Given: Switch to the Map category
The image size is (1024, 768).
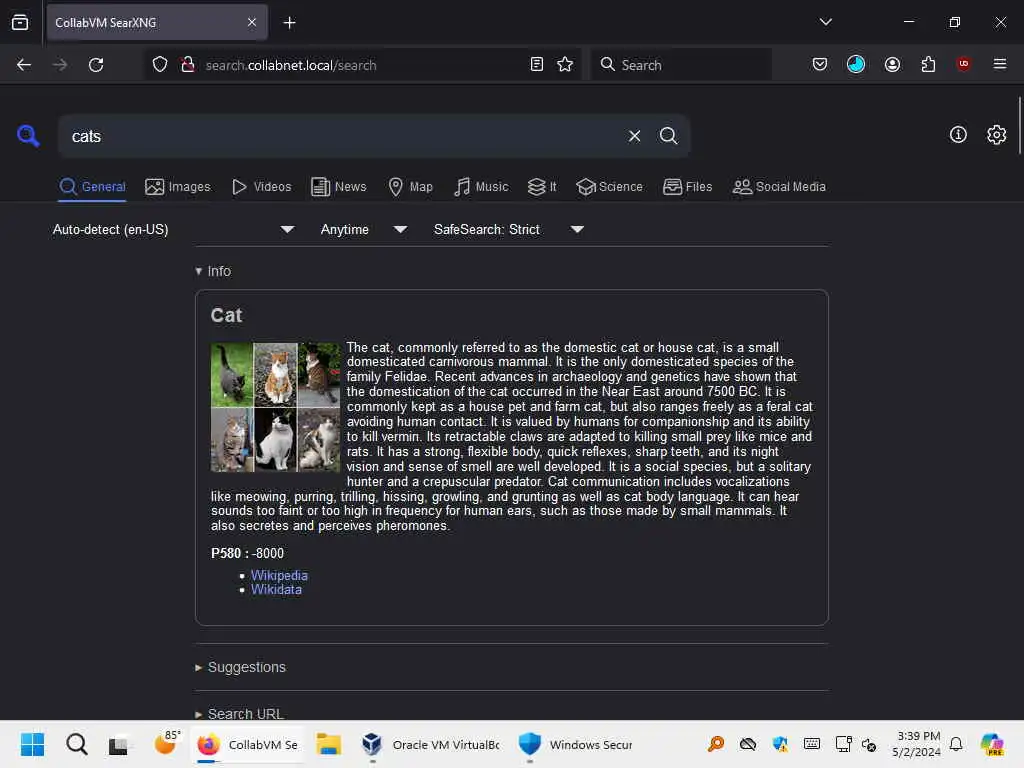Looking at the screenshot, I should (x=410, y=187).
